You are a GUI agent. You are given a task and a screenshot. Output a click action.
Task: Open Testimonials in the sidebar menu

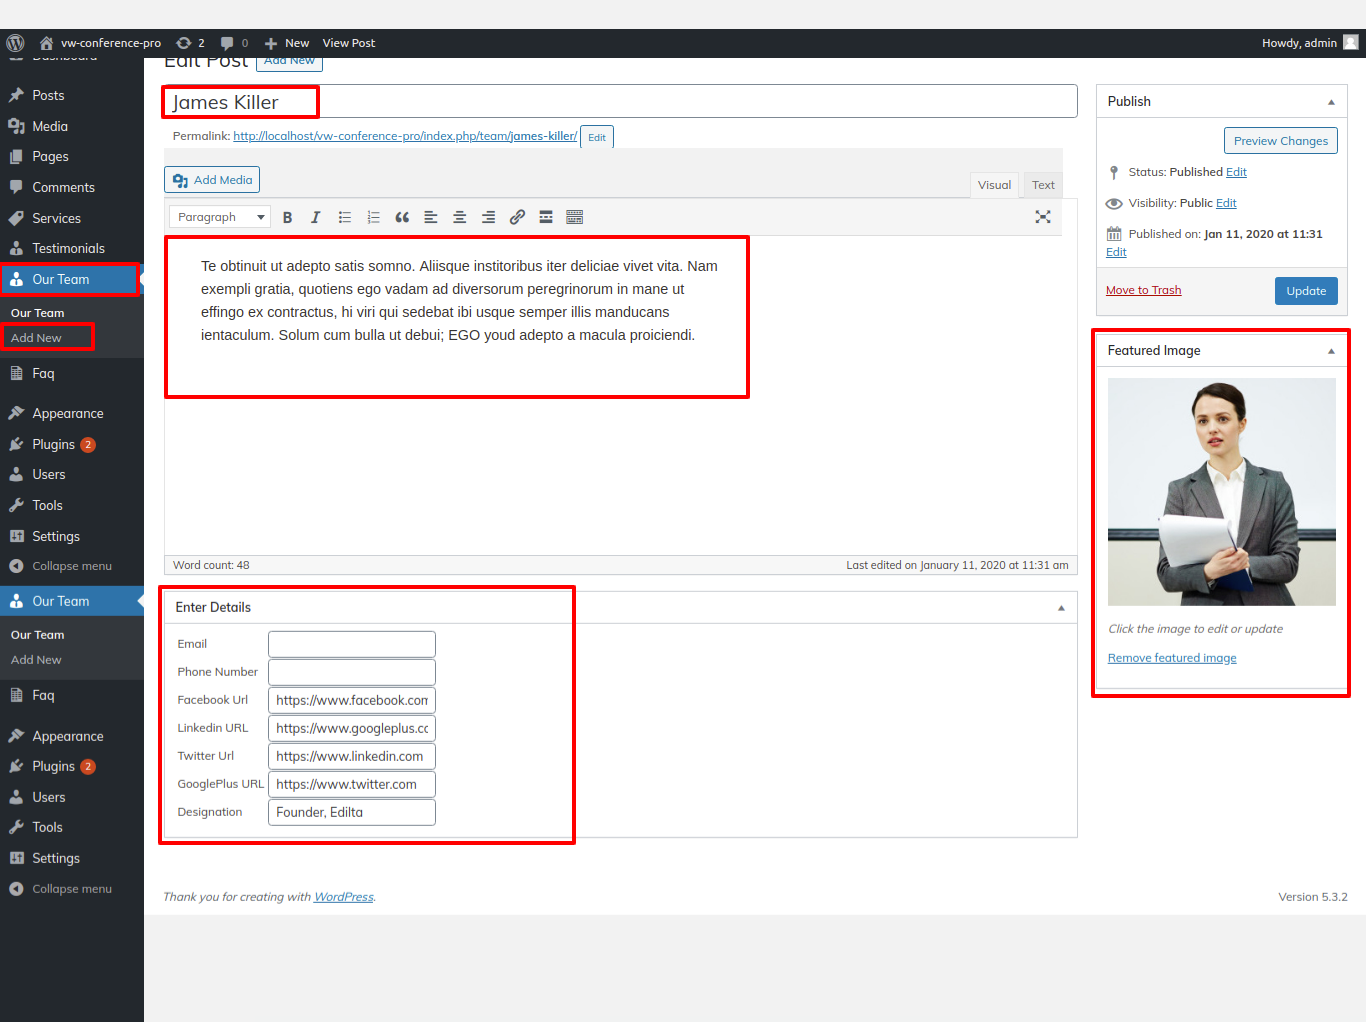[68, 249]
